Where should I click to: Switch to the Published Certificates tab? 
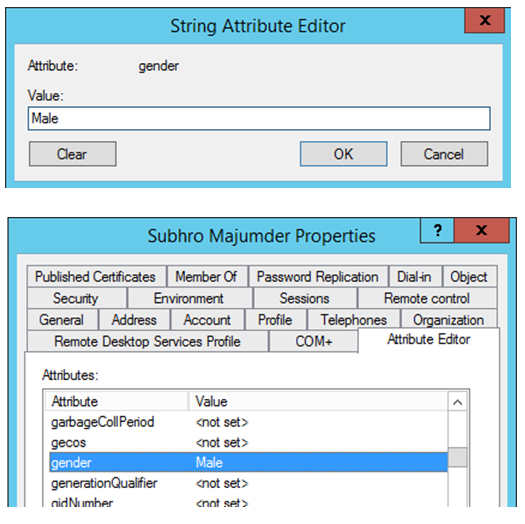[x=96, y=277]
